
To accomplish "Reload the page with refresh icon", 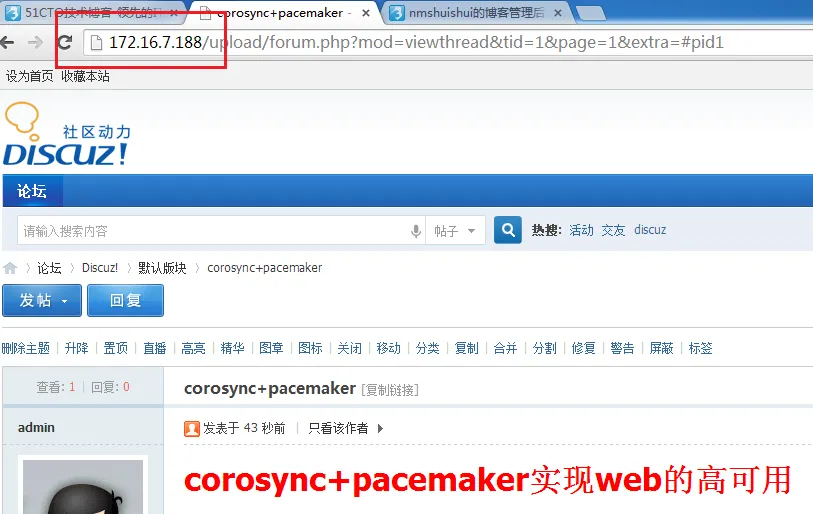I will coord(65,42).
